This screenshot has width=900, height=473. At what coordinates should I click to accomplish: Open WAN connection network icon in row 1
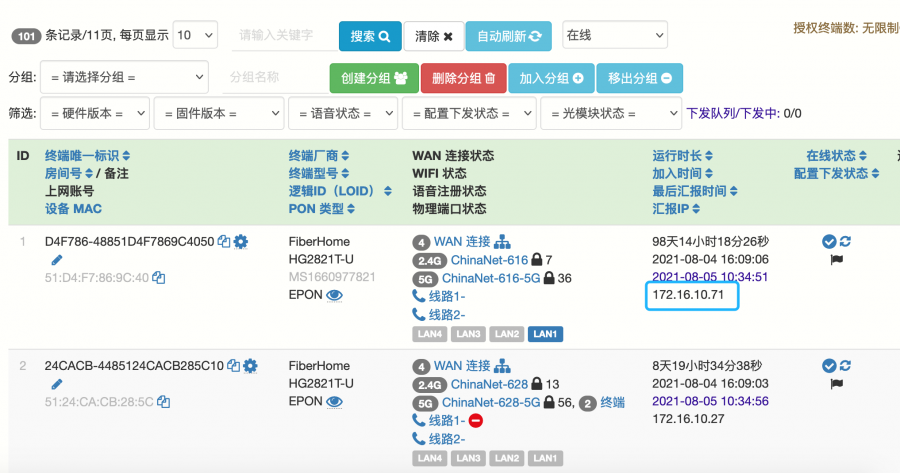(x=502, y=242)
